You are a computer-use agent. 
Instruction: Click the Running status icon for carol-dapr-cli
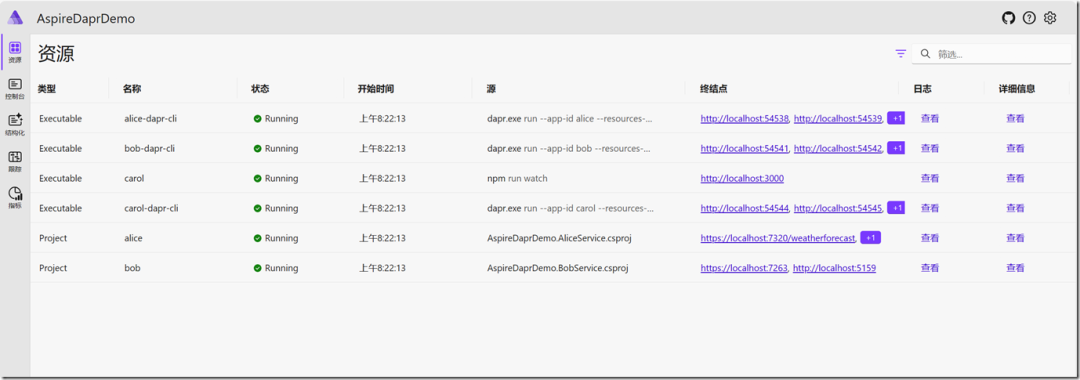(x=258, y=208)
